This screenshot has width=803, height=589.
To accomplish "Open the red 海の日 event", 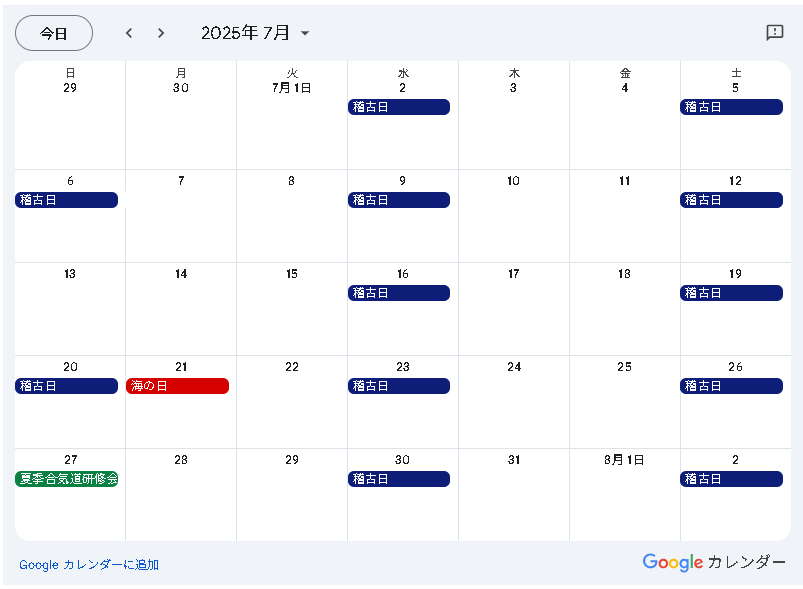I will 177,386.
